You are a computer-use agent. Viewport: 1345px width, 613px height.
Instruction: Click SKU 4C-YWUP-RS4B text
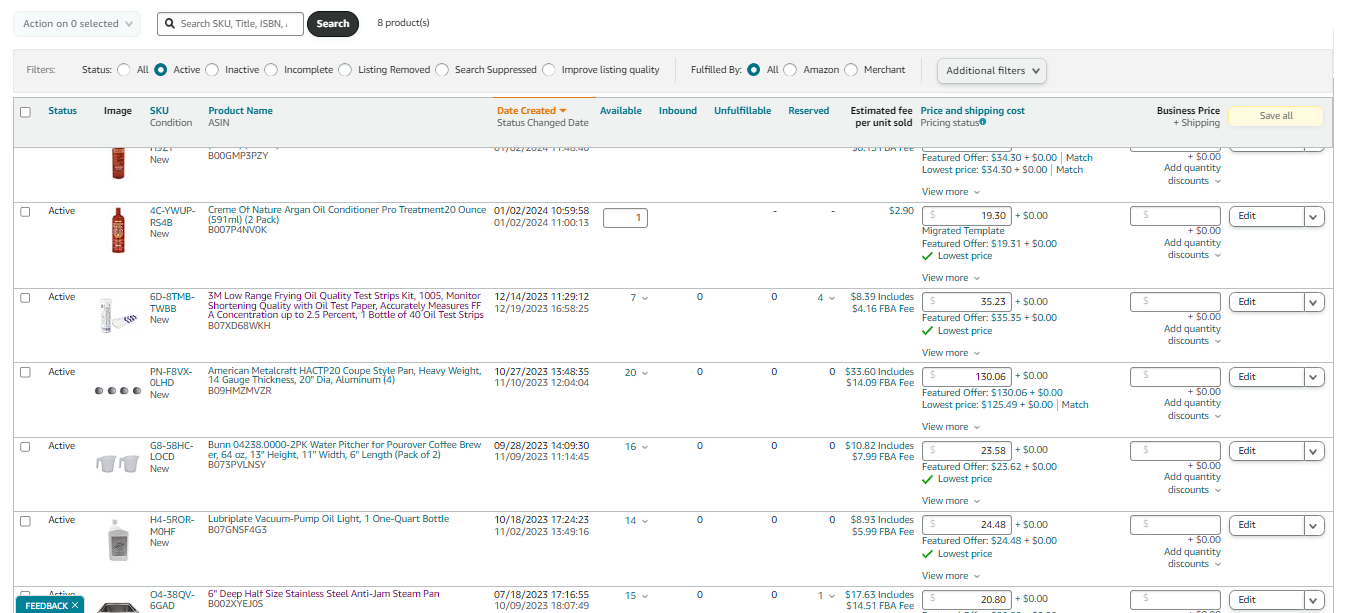click(x=172, y=217)
